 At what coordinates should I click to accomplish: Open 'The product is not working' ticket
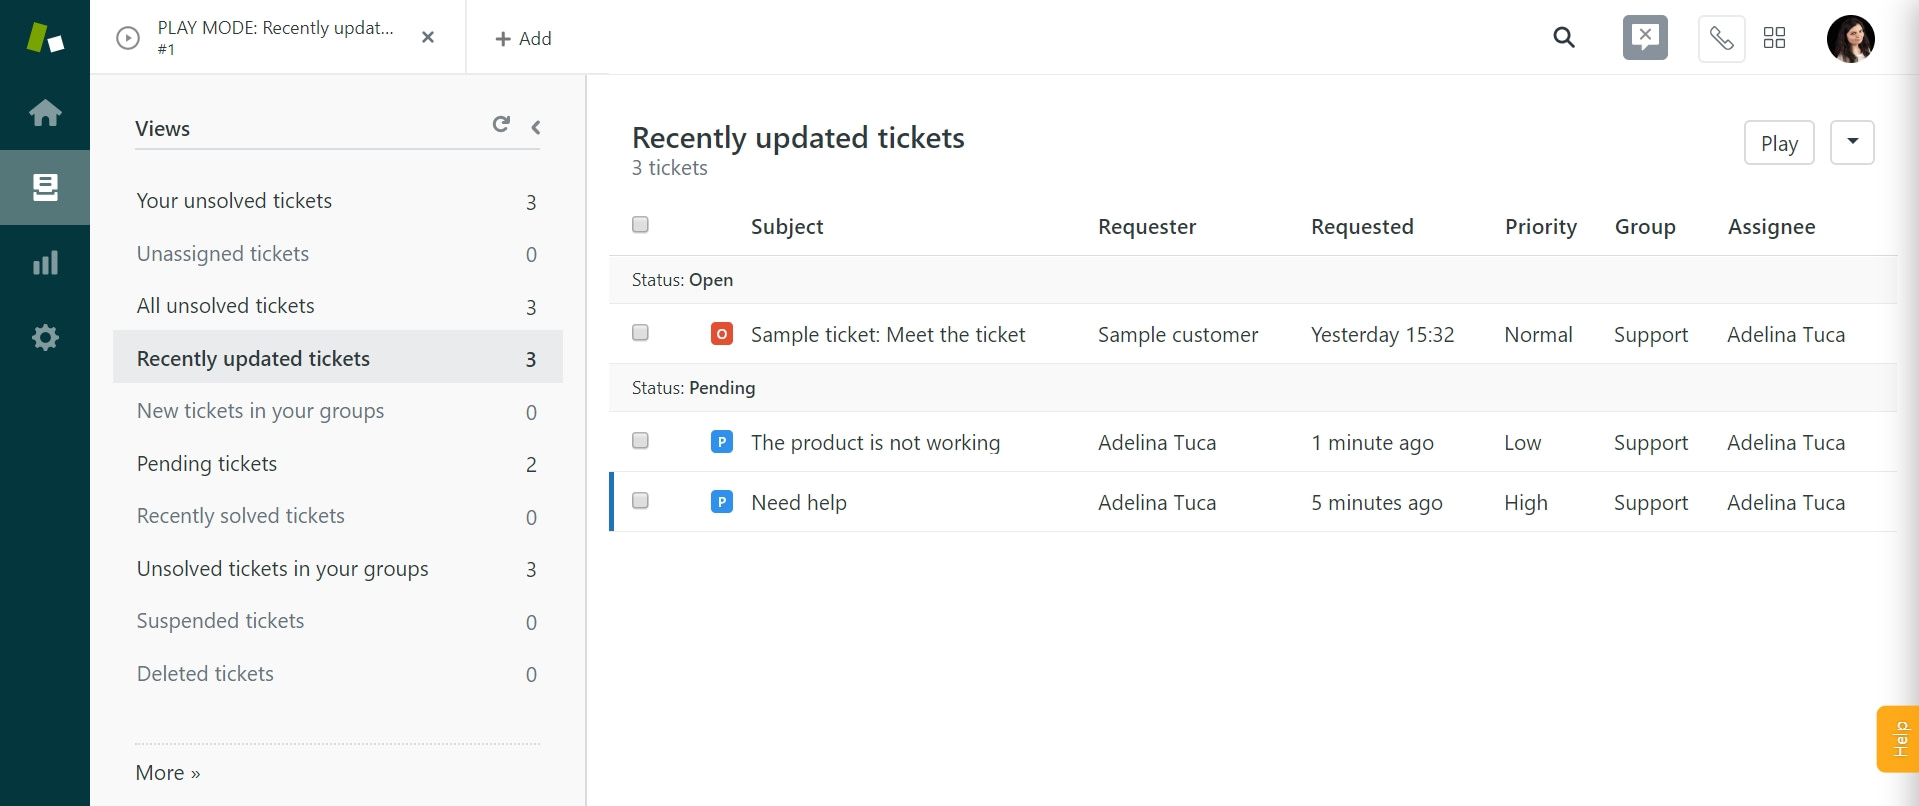pos(875,443)
